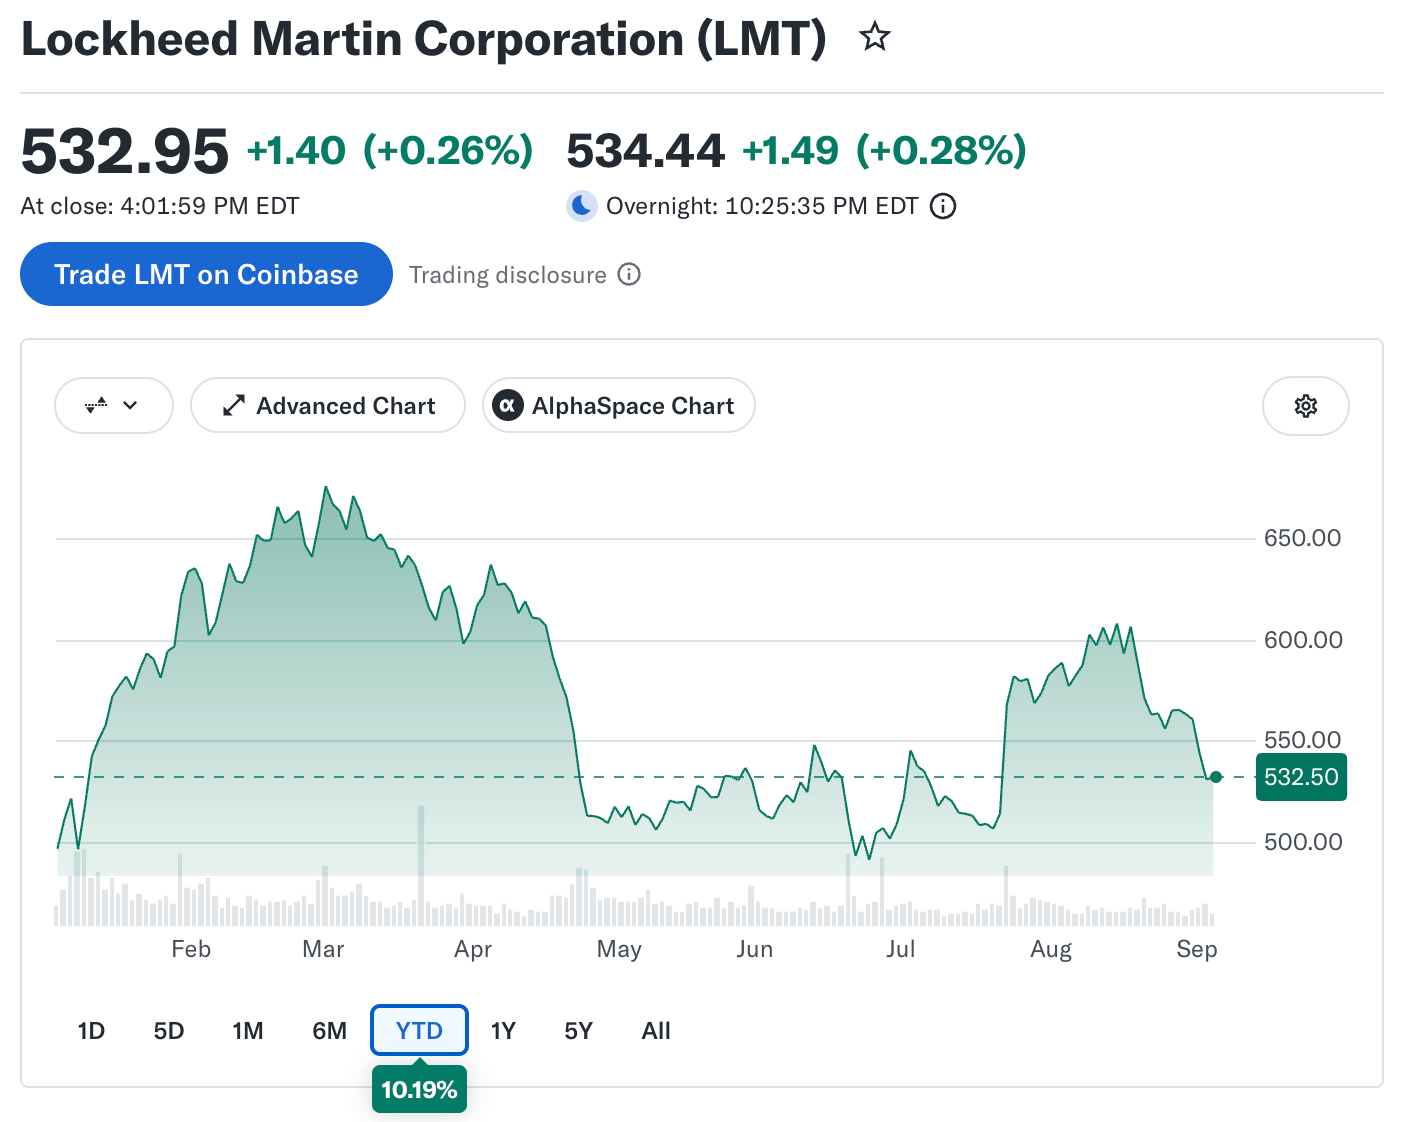Select the 5D time range
Image resolution: width=1404 pixels, height=1122 pixels.
tap(169, 1031)
